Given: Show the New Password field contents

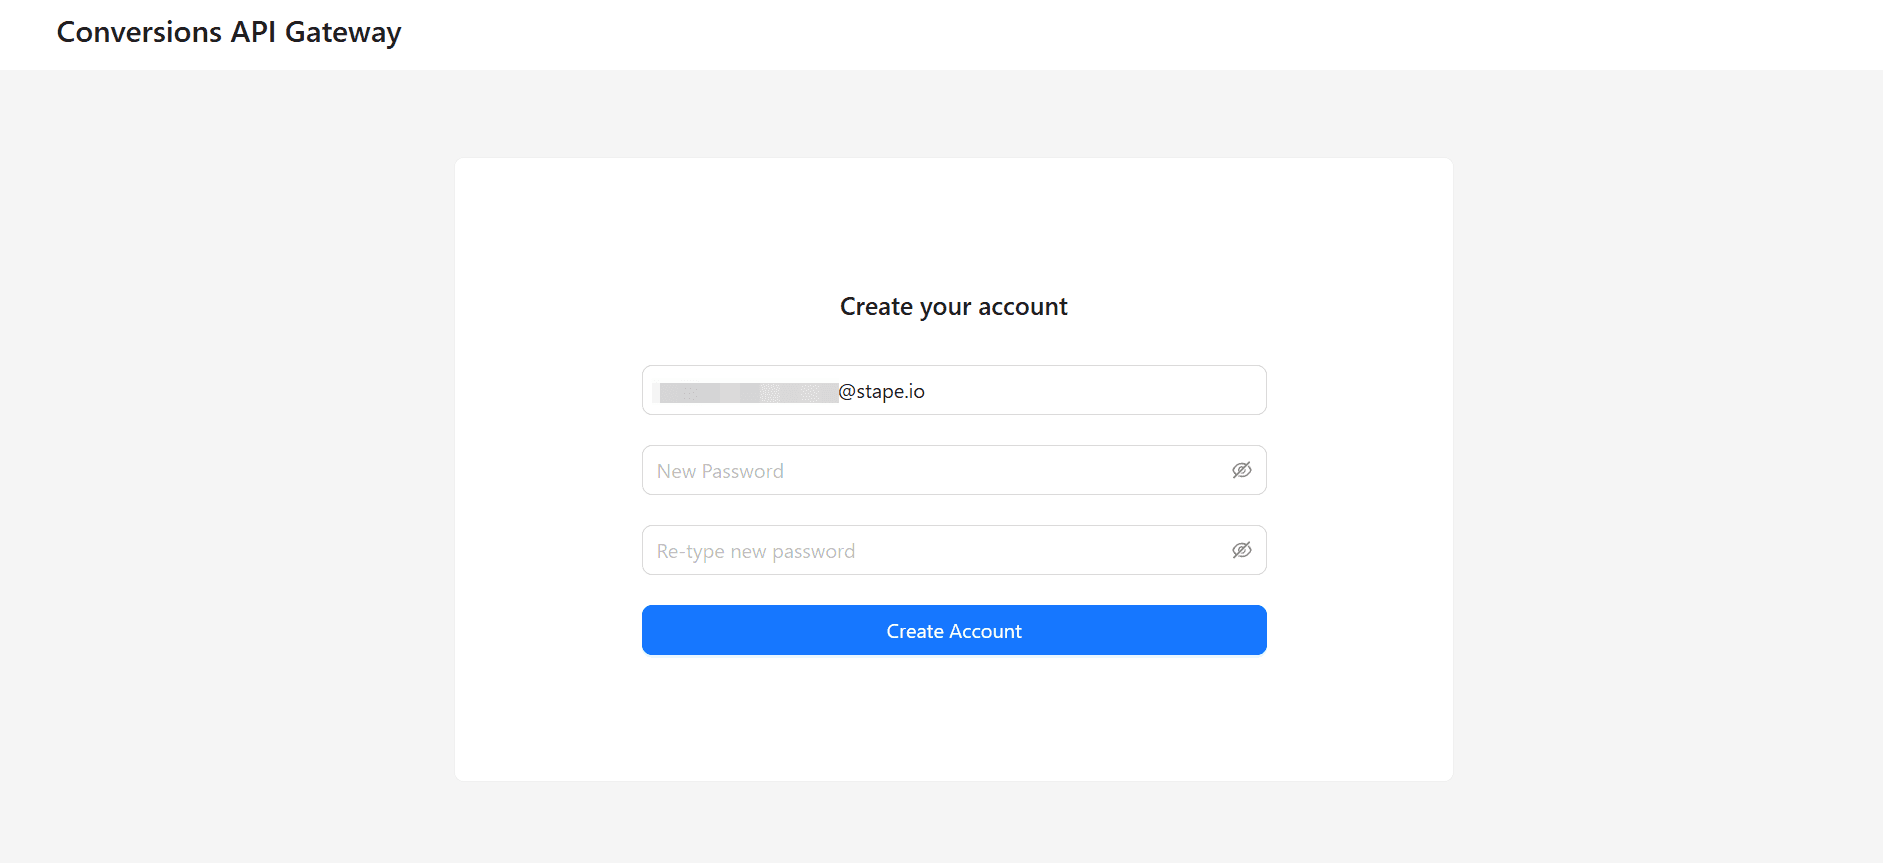Looking at the screenshot, I should pos(1241,470).
